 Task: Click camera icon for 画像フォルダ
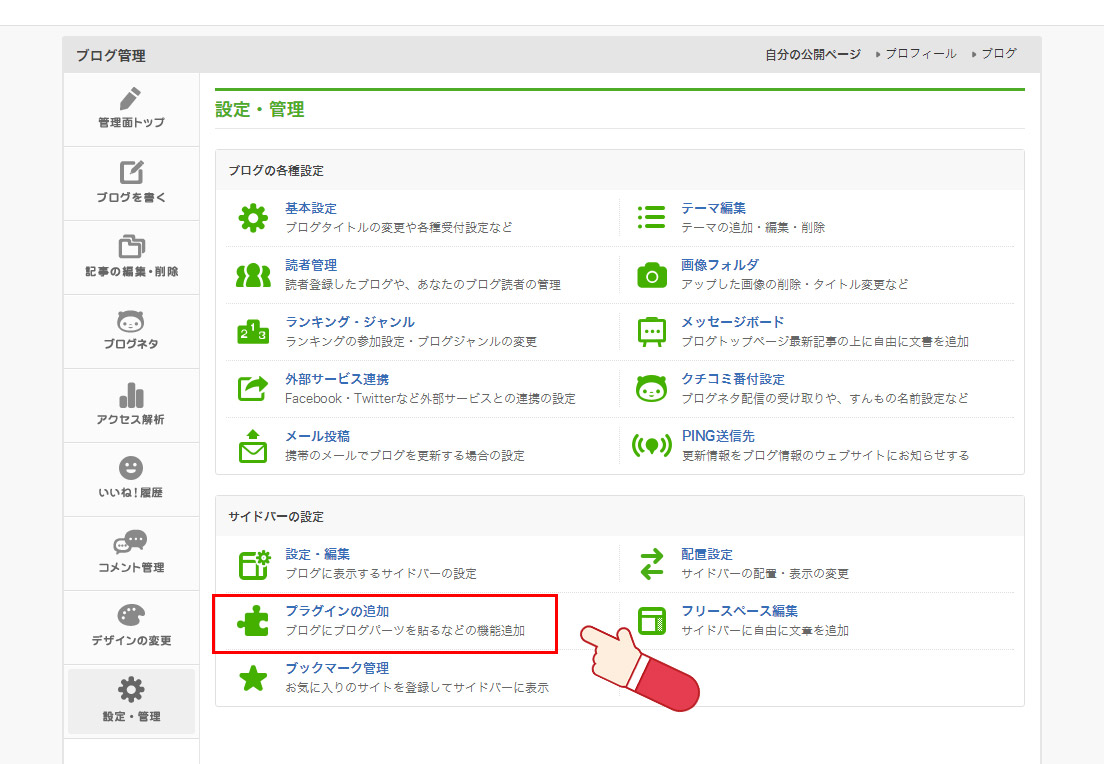click(651, 275)
